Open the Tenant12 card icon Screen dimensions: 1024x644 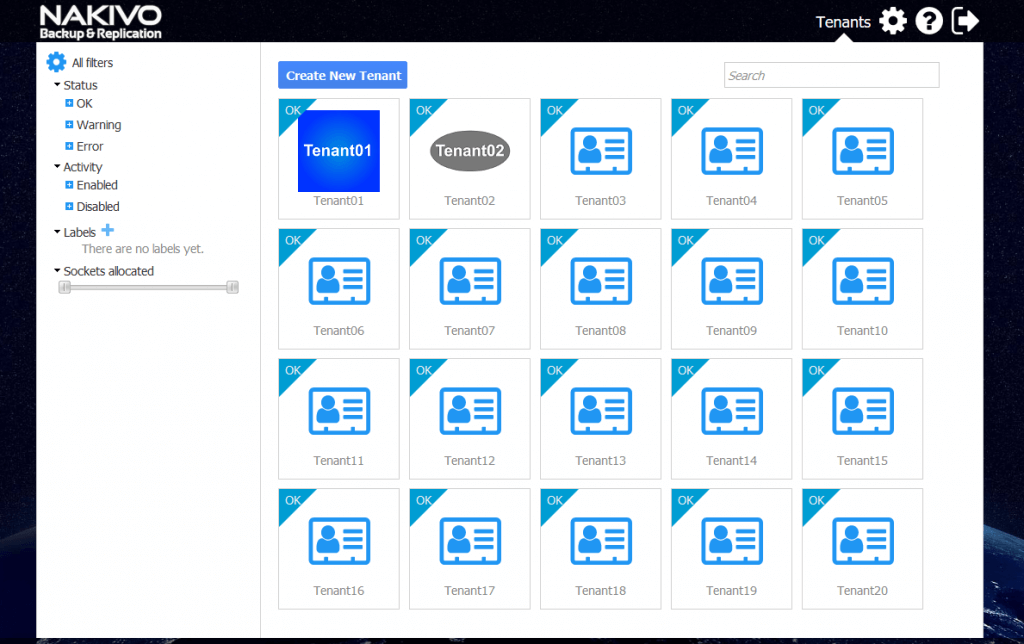470,411
